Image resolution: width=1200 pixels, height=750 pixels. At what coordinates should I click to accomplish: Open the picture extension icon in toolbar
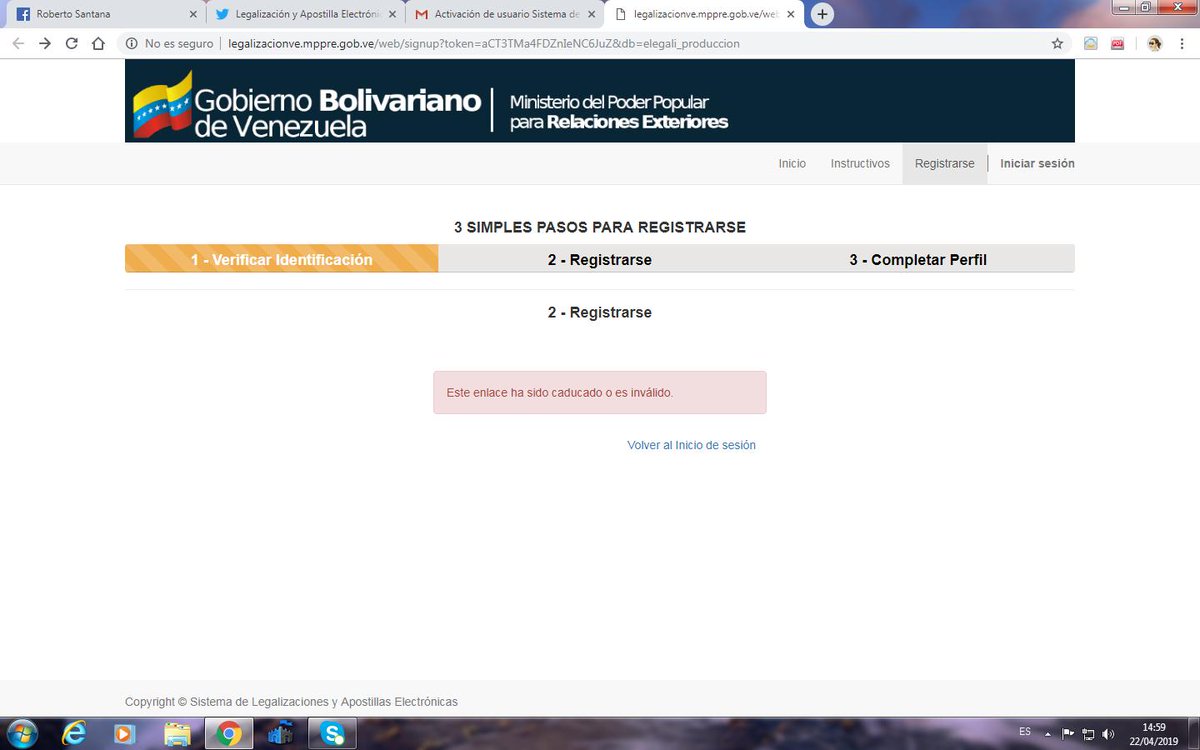pyautogui.click(x=1091, y=44)
